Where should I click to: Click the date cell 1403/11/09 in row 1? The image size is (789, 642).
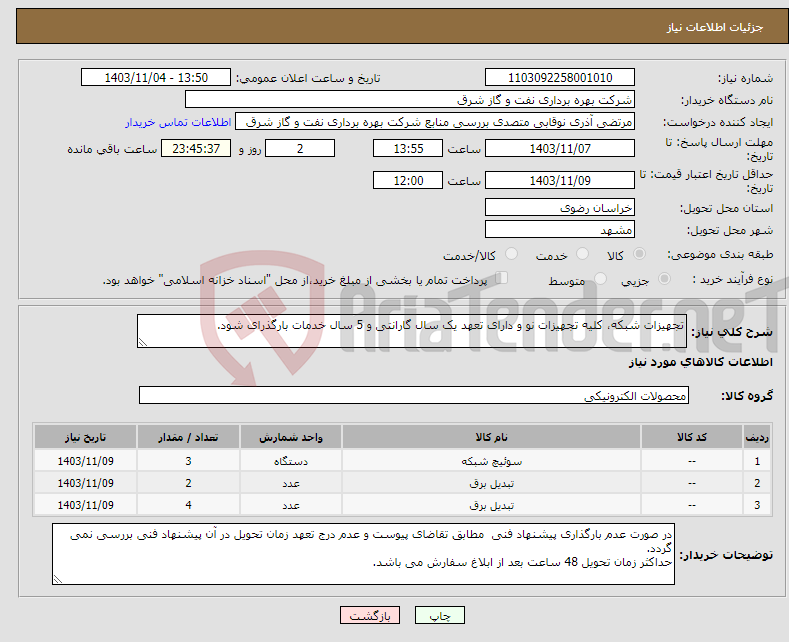tap(86, 461)
